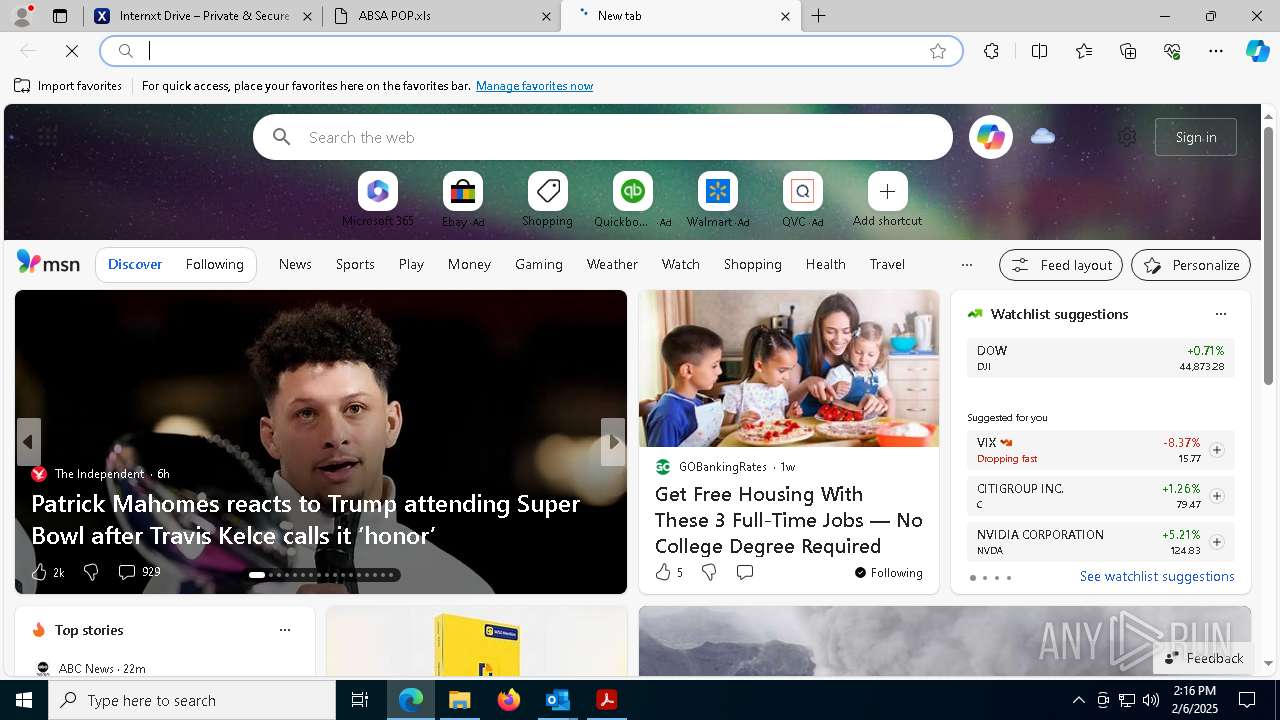1280x720 pixels.
Task: Open Top stories options menu
Action: coord(285,630)
